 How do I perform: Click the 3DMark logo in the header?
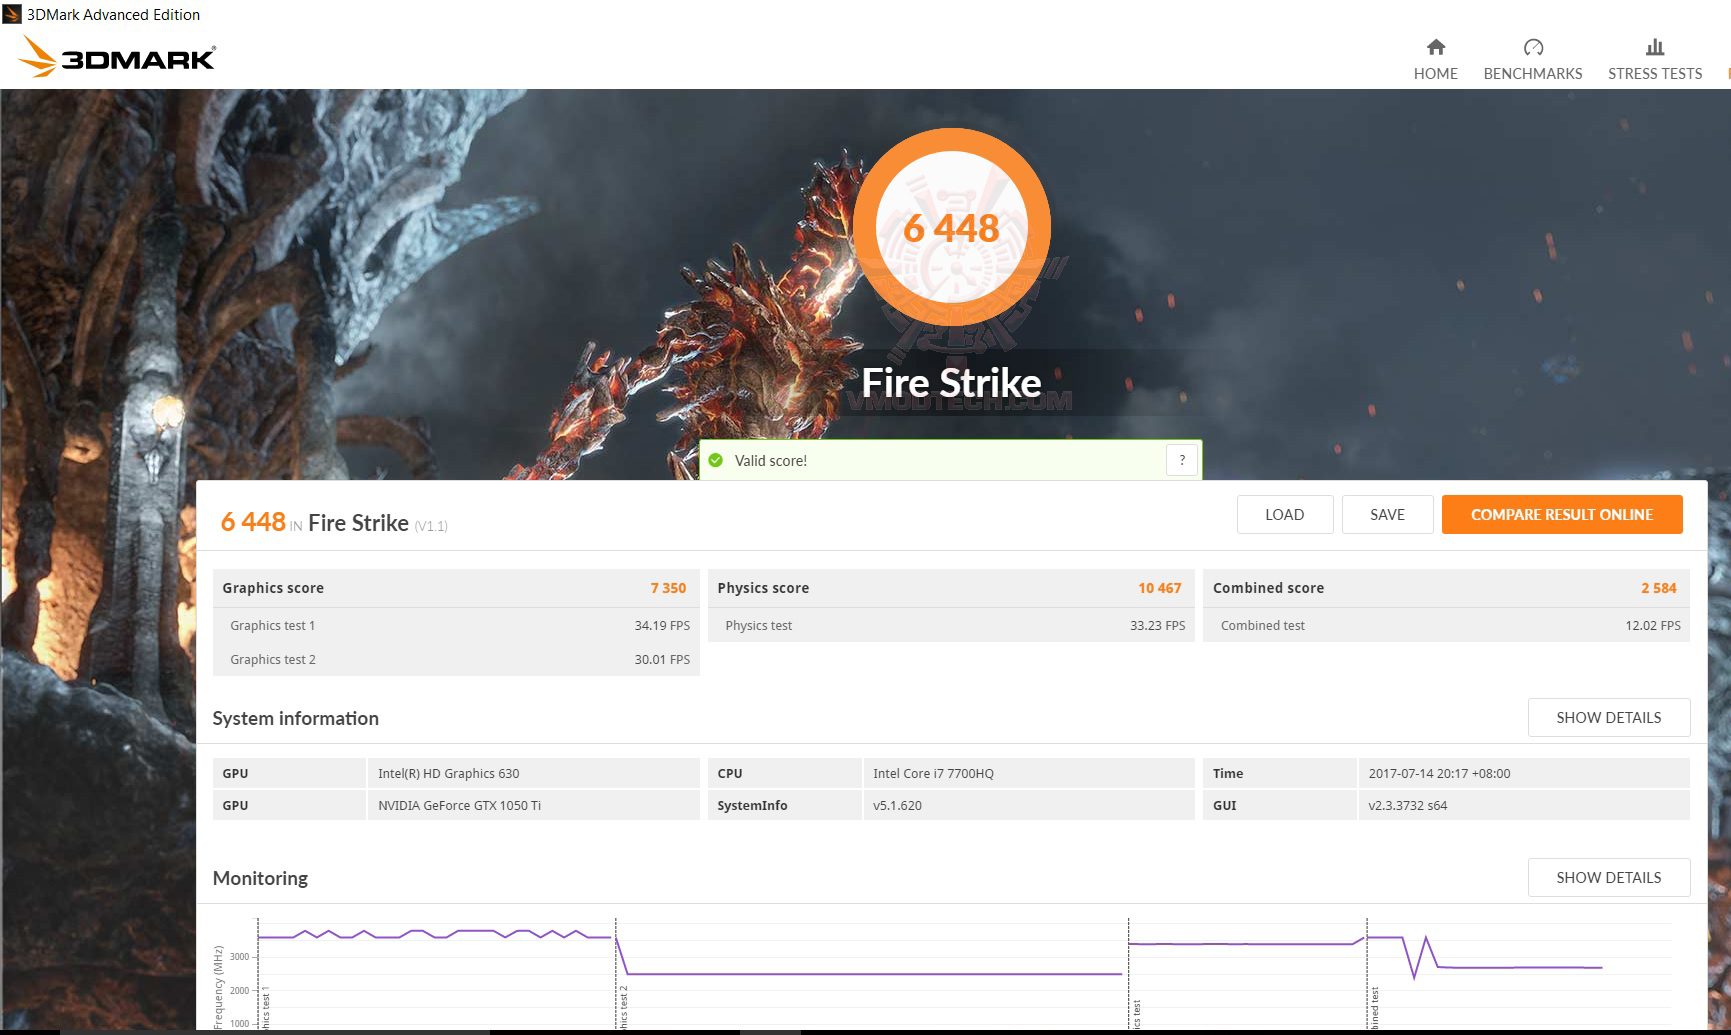[117, 57]
